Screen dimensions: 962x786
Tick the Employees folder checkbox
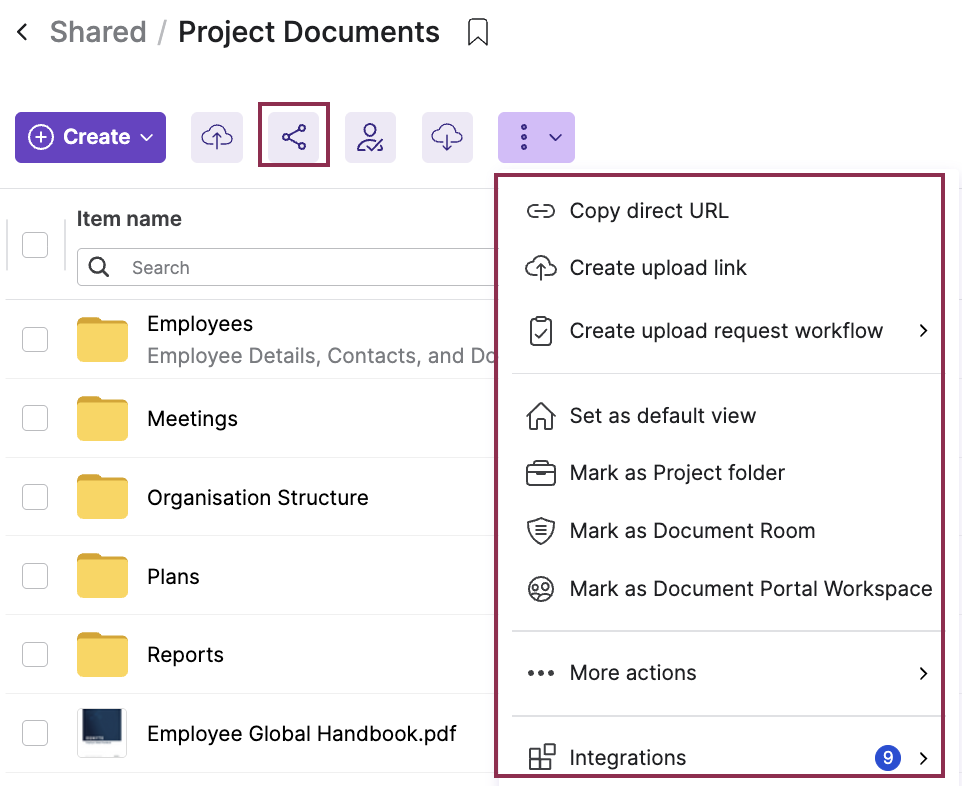[x=35, y=339]
